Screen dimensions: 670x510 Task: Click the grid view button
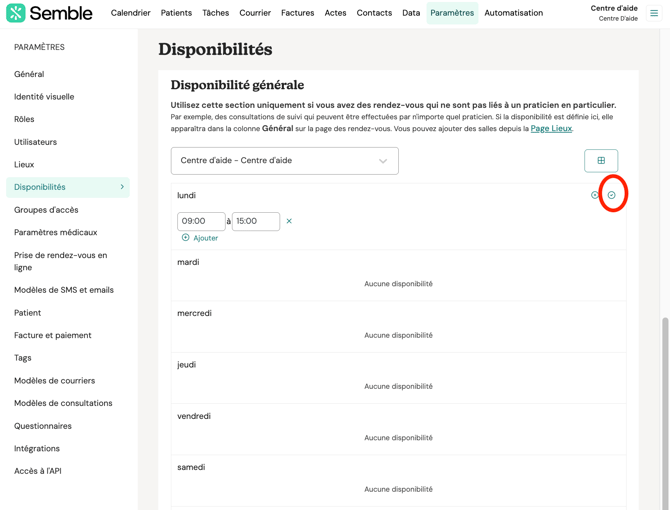pyautogui.click(x=601, y=160)
